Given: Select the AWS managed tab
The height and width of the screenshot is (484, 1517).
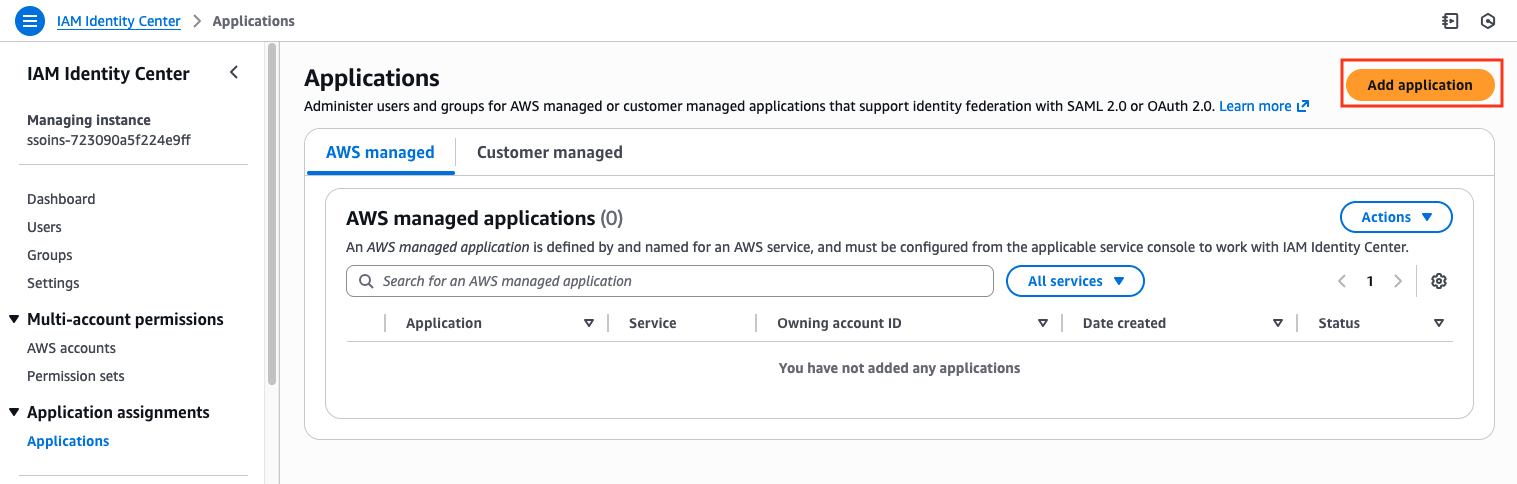Looking at the screenshot, I should pos(380,152).
